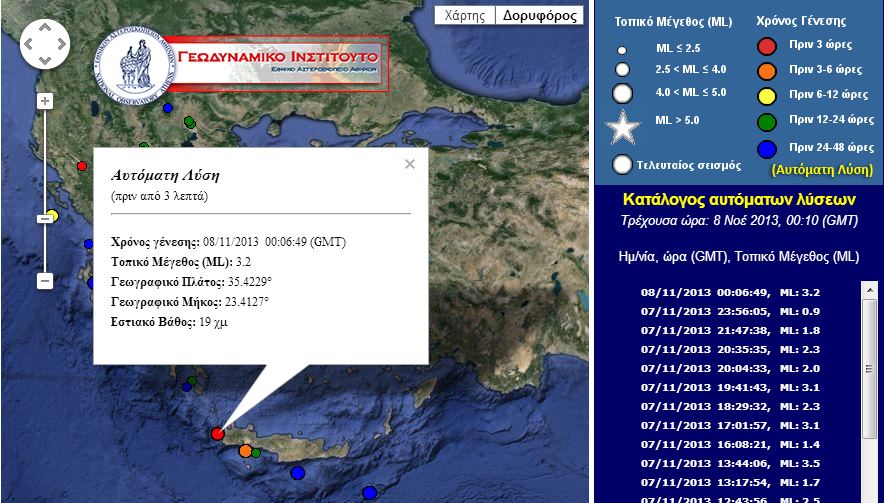Switch to Χάρτης map view
884x503 pixels.
pos(464,16)
